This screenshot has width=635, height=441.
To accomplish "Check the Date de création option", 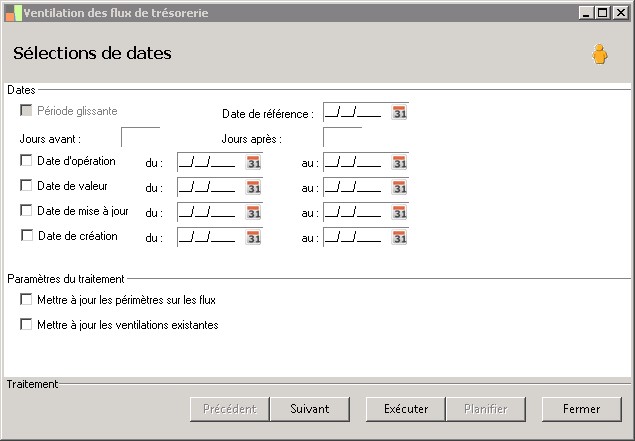I will 26,236.
